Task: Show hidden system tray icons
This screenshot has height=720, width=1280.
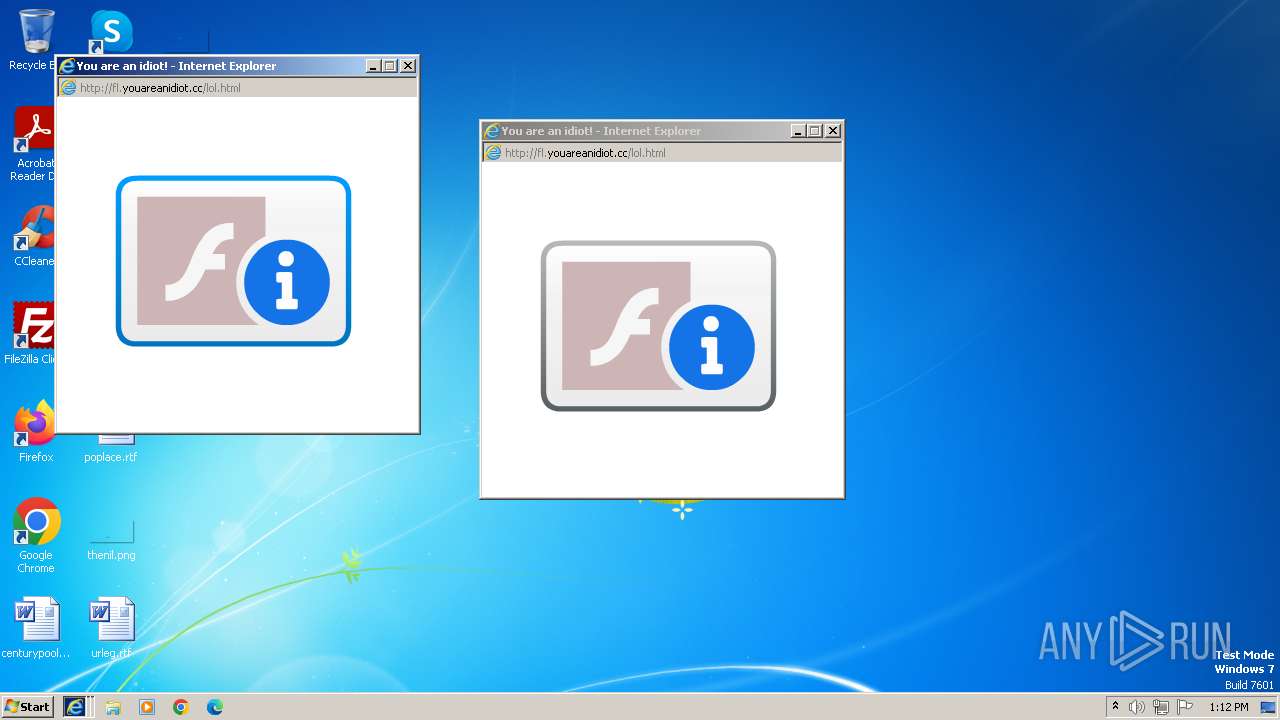Action: click(x=1115, y=707)
